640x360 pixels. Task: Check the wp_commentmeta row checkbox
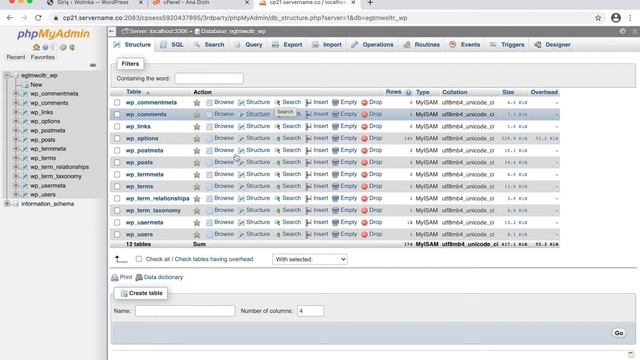(117, 102)
